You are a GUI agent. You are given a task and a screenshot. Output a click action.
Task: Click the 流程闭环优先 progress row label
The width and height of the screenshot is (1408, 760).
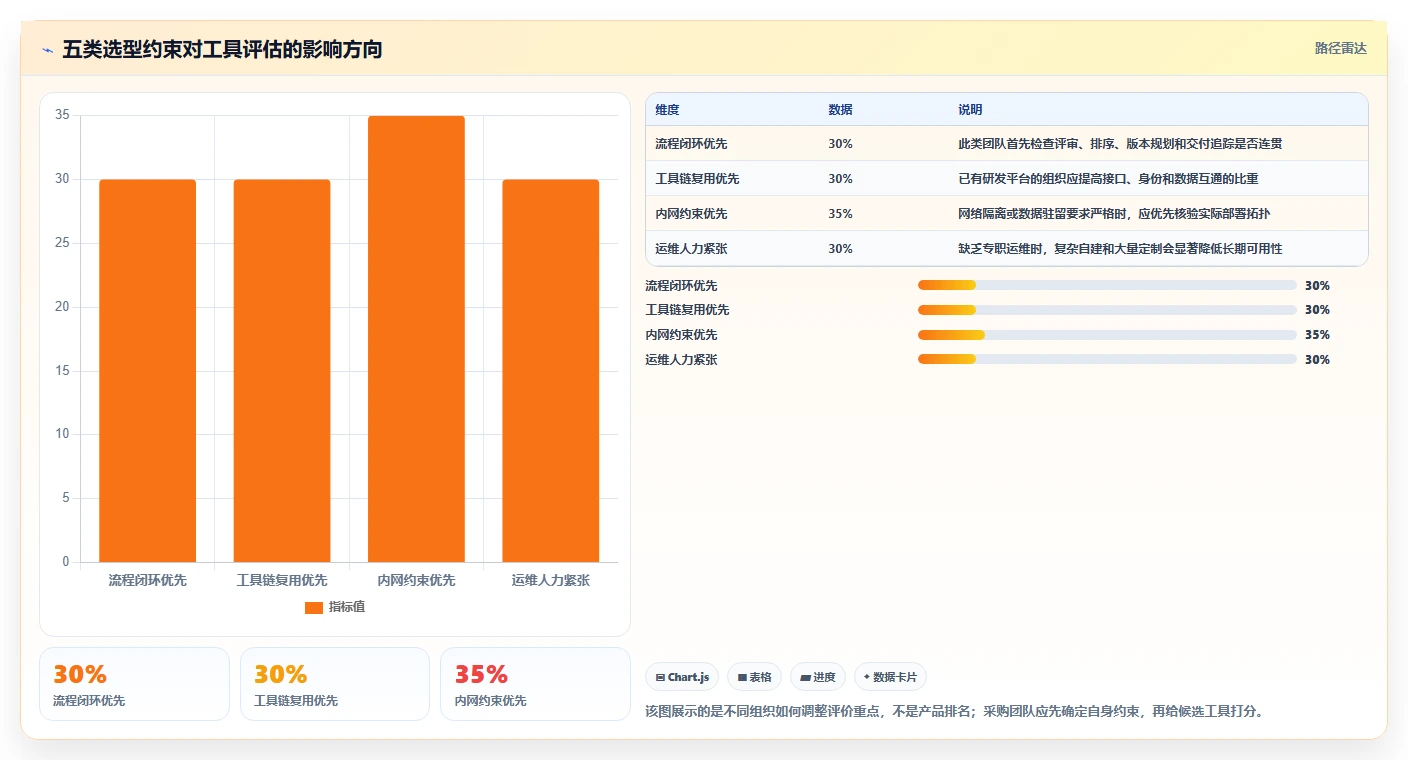681,286
